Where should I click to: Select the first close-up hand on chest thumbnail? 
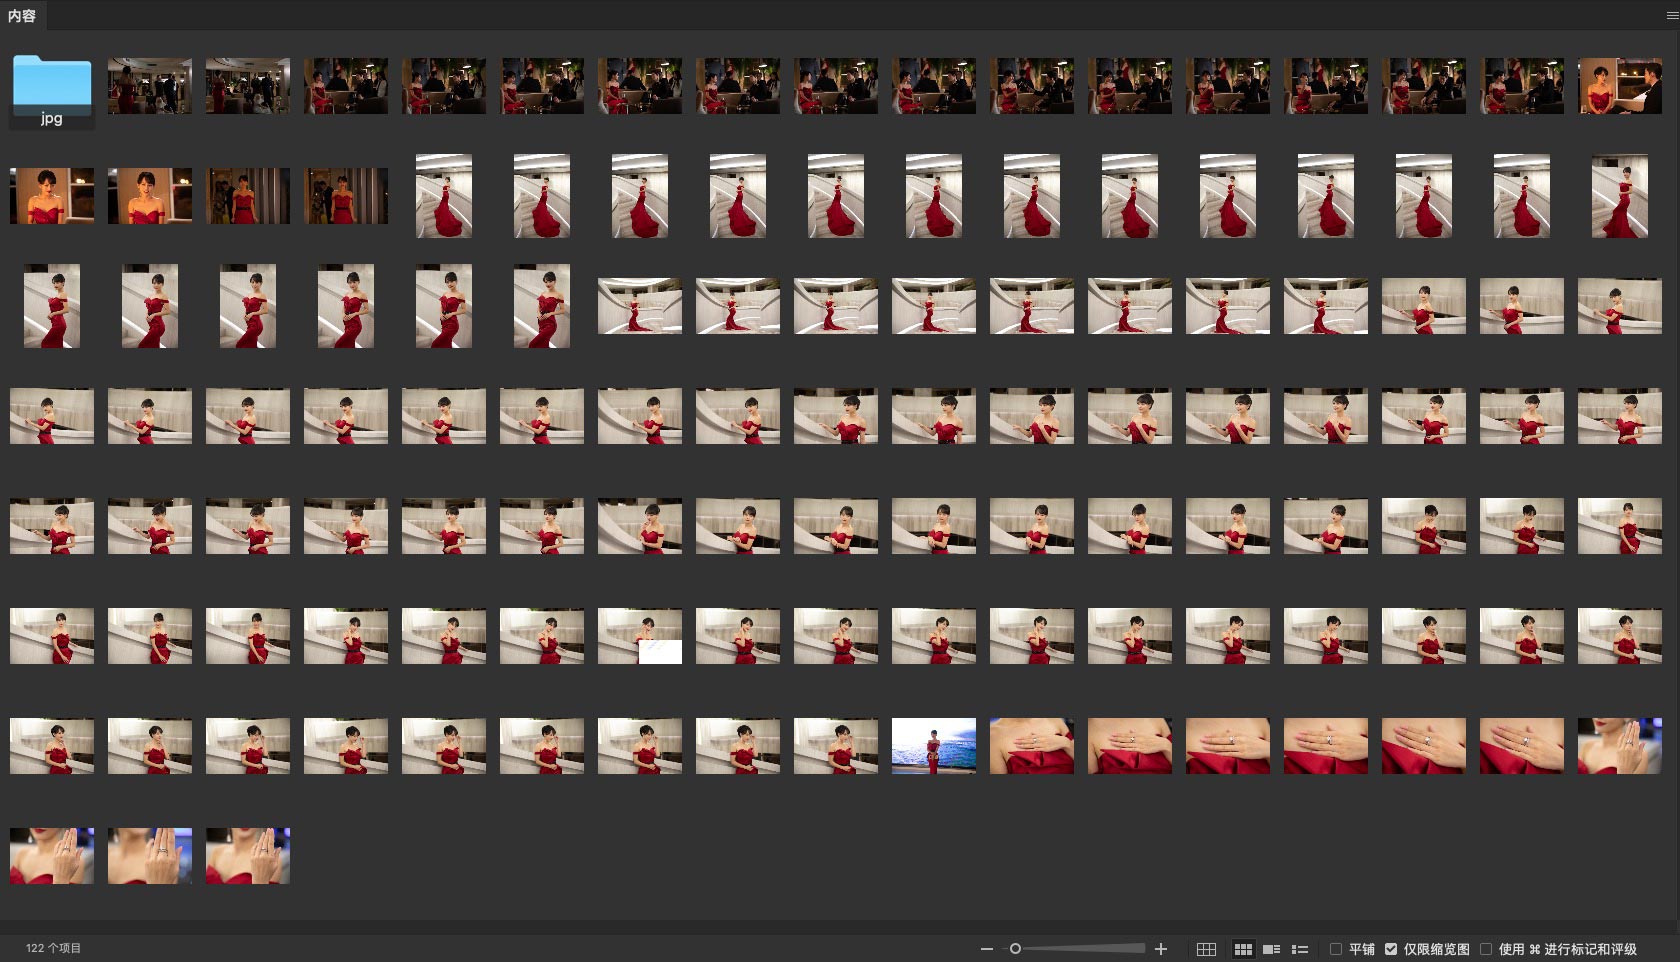(1031, 746)
